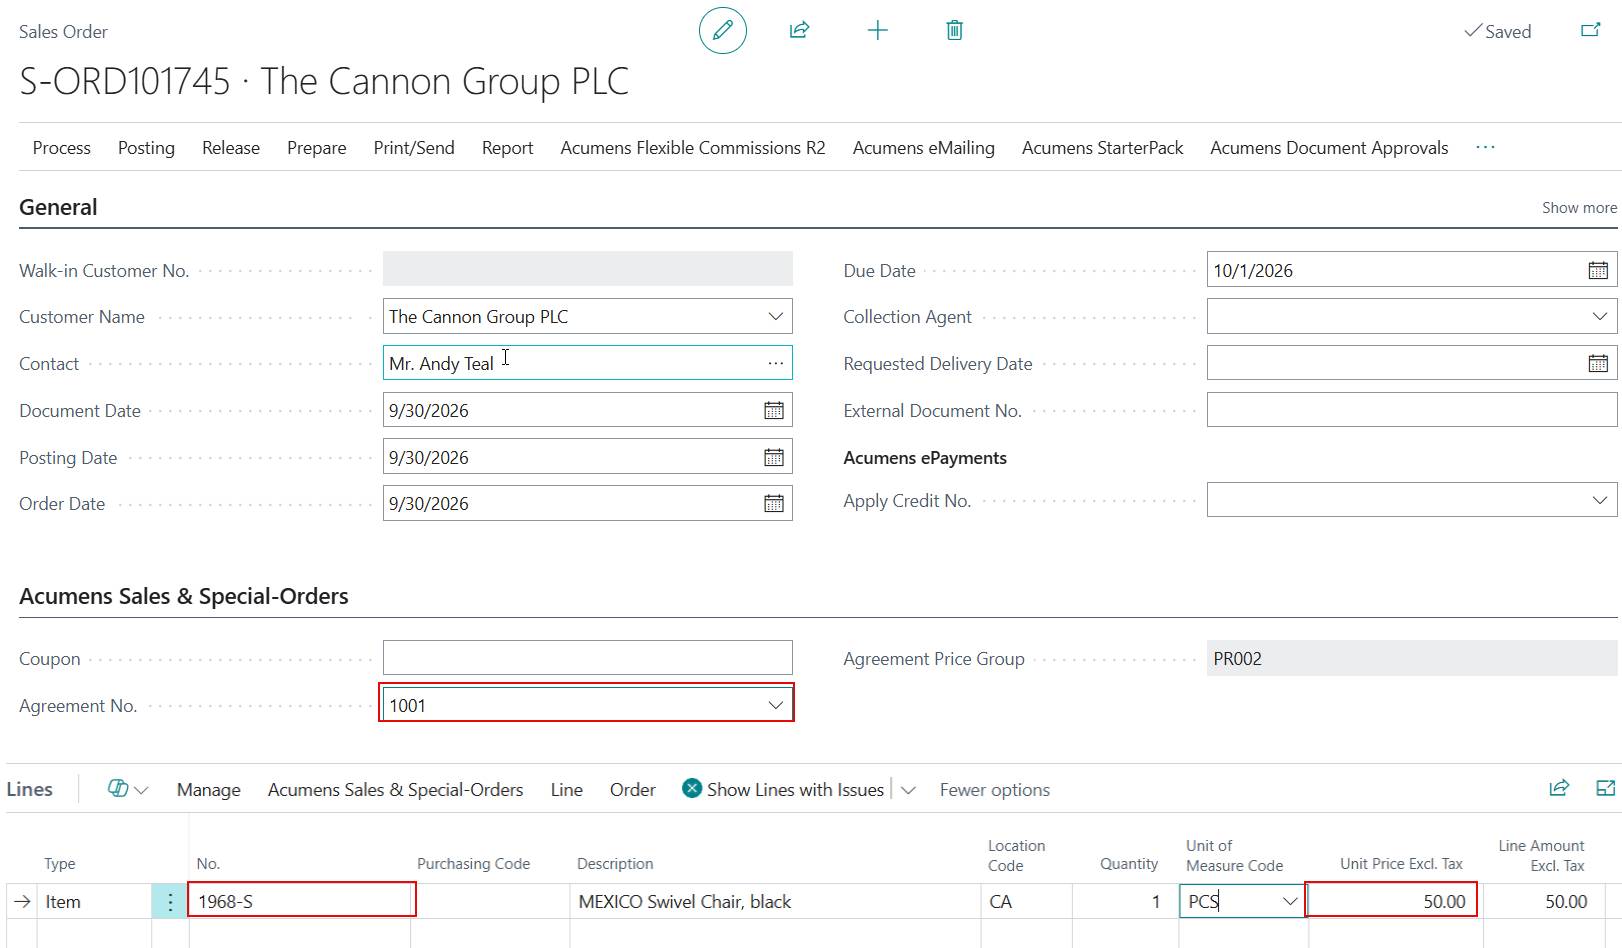Screen dimensions: 1622x948
Task: Open Acumens Document Approvals menu
Action: pyautogui.click(x=1329, y=148)
